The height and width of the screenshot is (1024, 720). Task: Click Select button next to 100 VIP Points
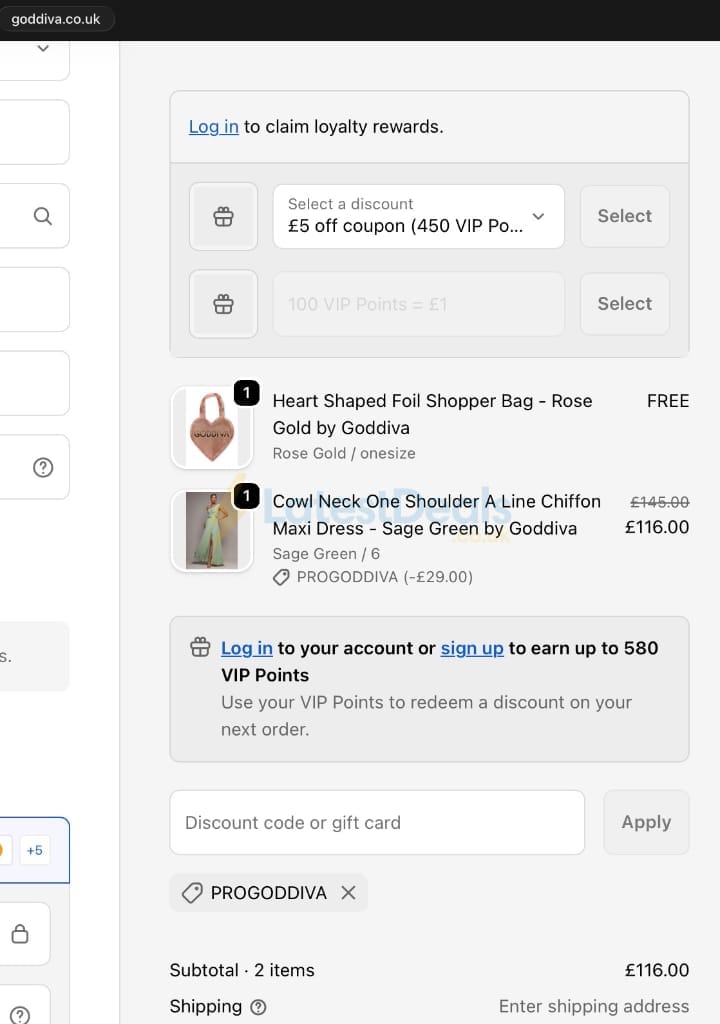coord(625,304)
